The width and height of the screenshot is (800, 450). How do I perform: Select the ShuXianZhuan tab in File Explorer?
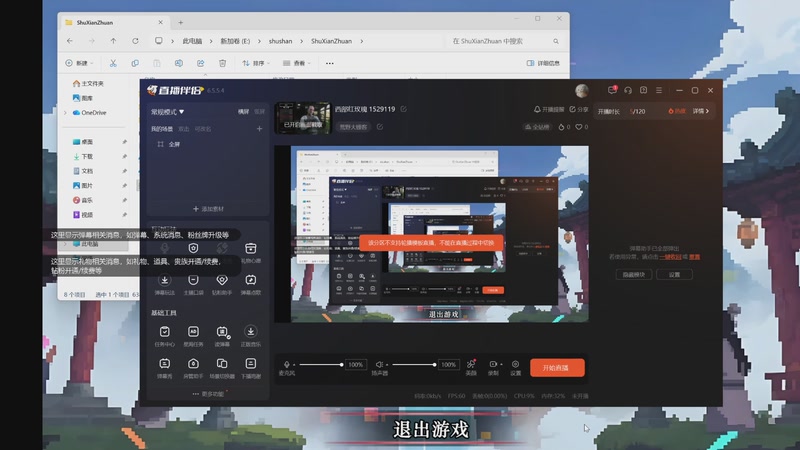tap(114, 22)
